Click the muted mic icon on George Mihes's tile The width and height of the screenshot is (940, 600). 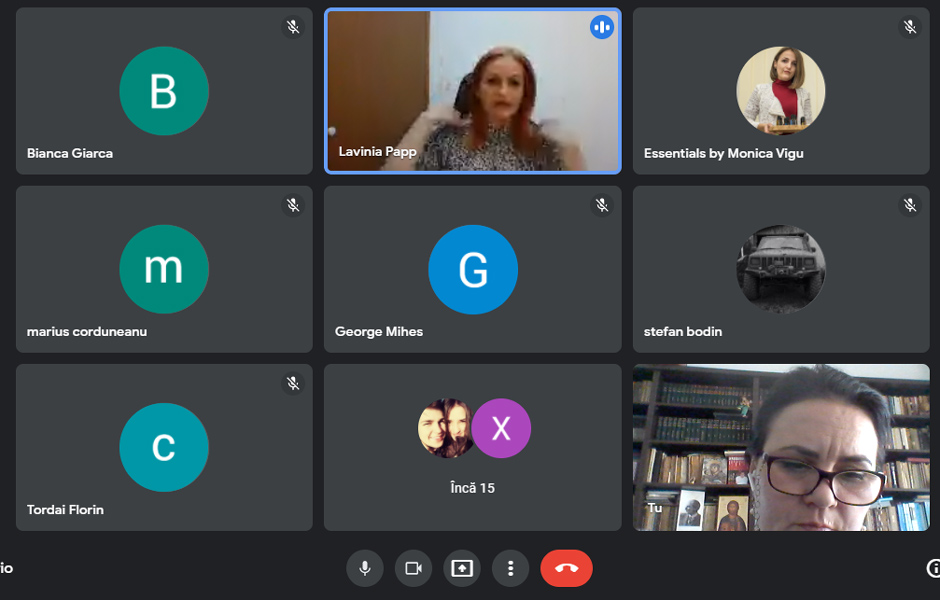[602, 205]
